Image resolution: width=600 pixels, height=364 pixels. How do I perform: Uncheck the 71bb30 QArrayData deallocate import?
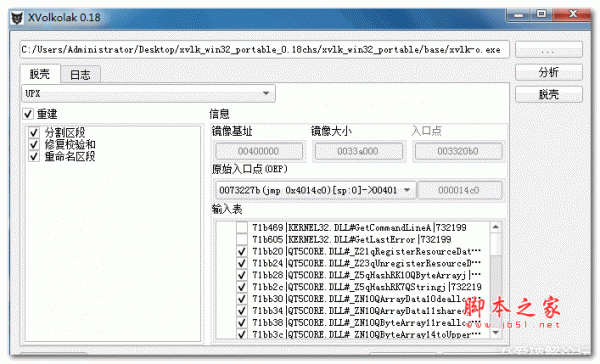[242, 299]
